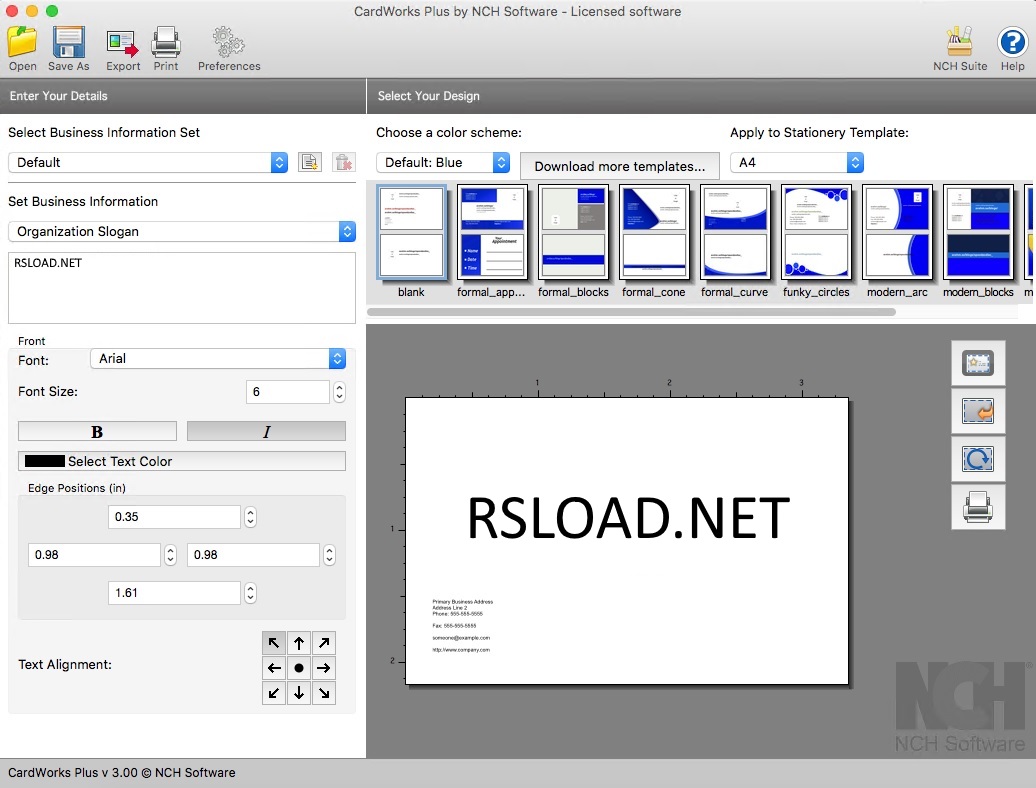Select the formal_curve template thumbnail
Viewport: 1036px width, 788px height.
pyautogui.click(x=734, y=233)
